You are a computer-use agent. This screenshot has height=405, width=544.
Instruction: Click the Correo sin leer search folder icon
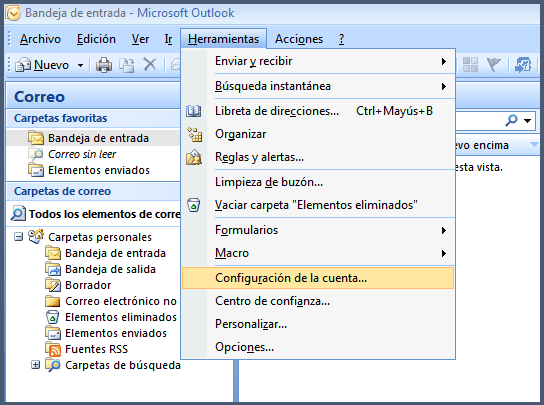point(36,154)
